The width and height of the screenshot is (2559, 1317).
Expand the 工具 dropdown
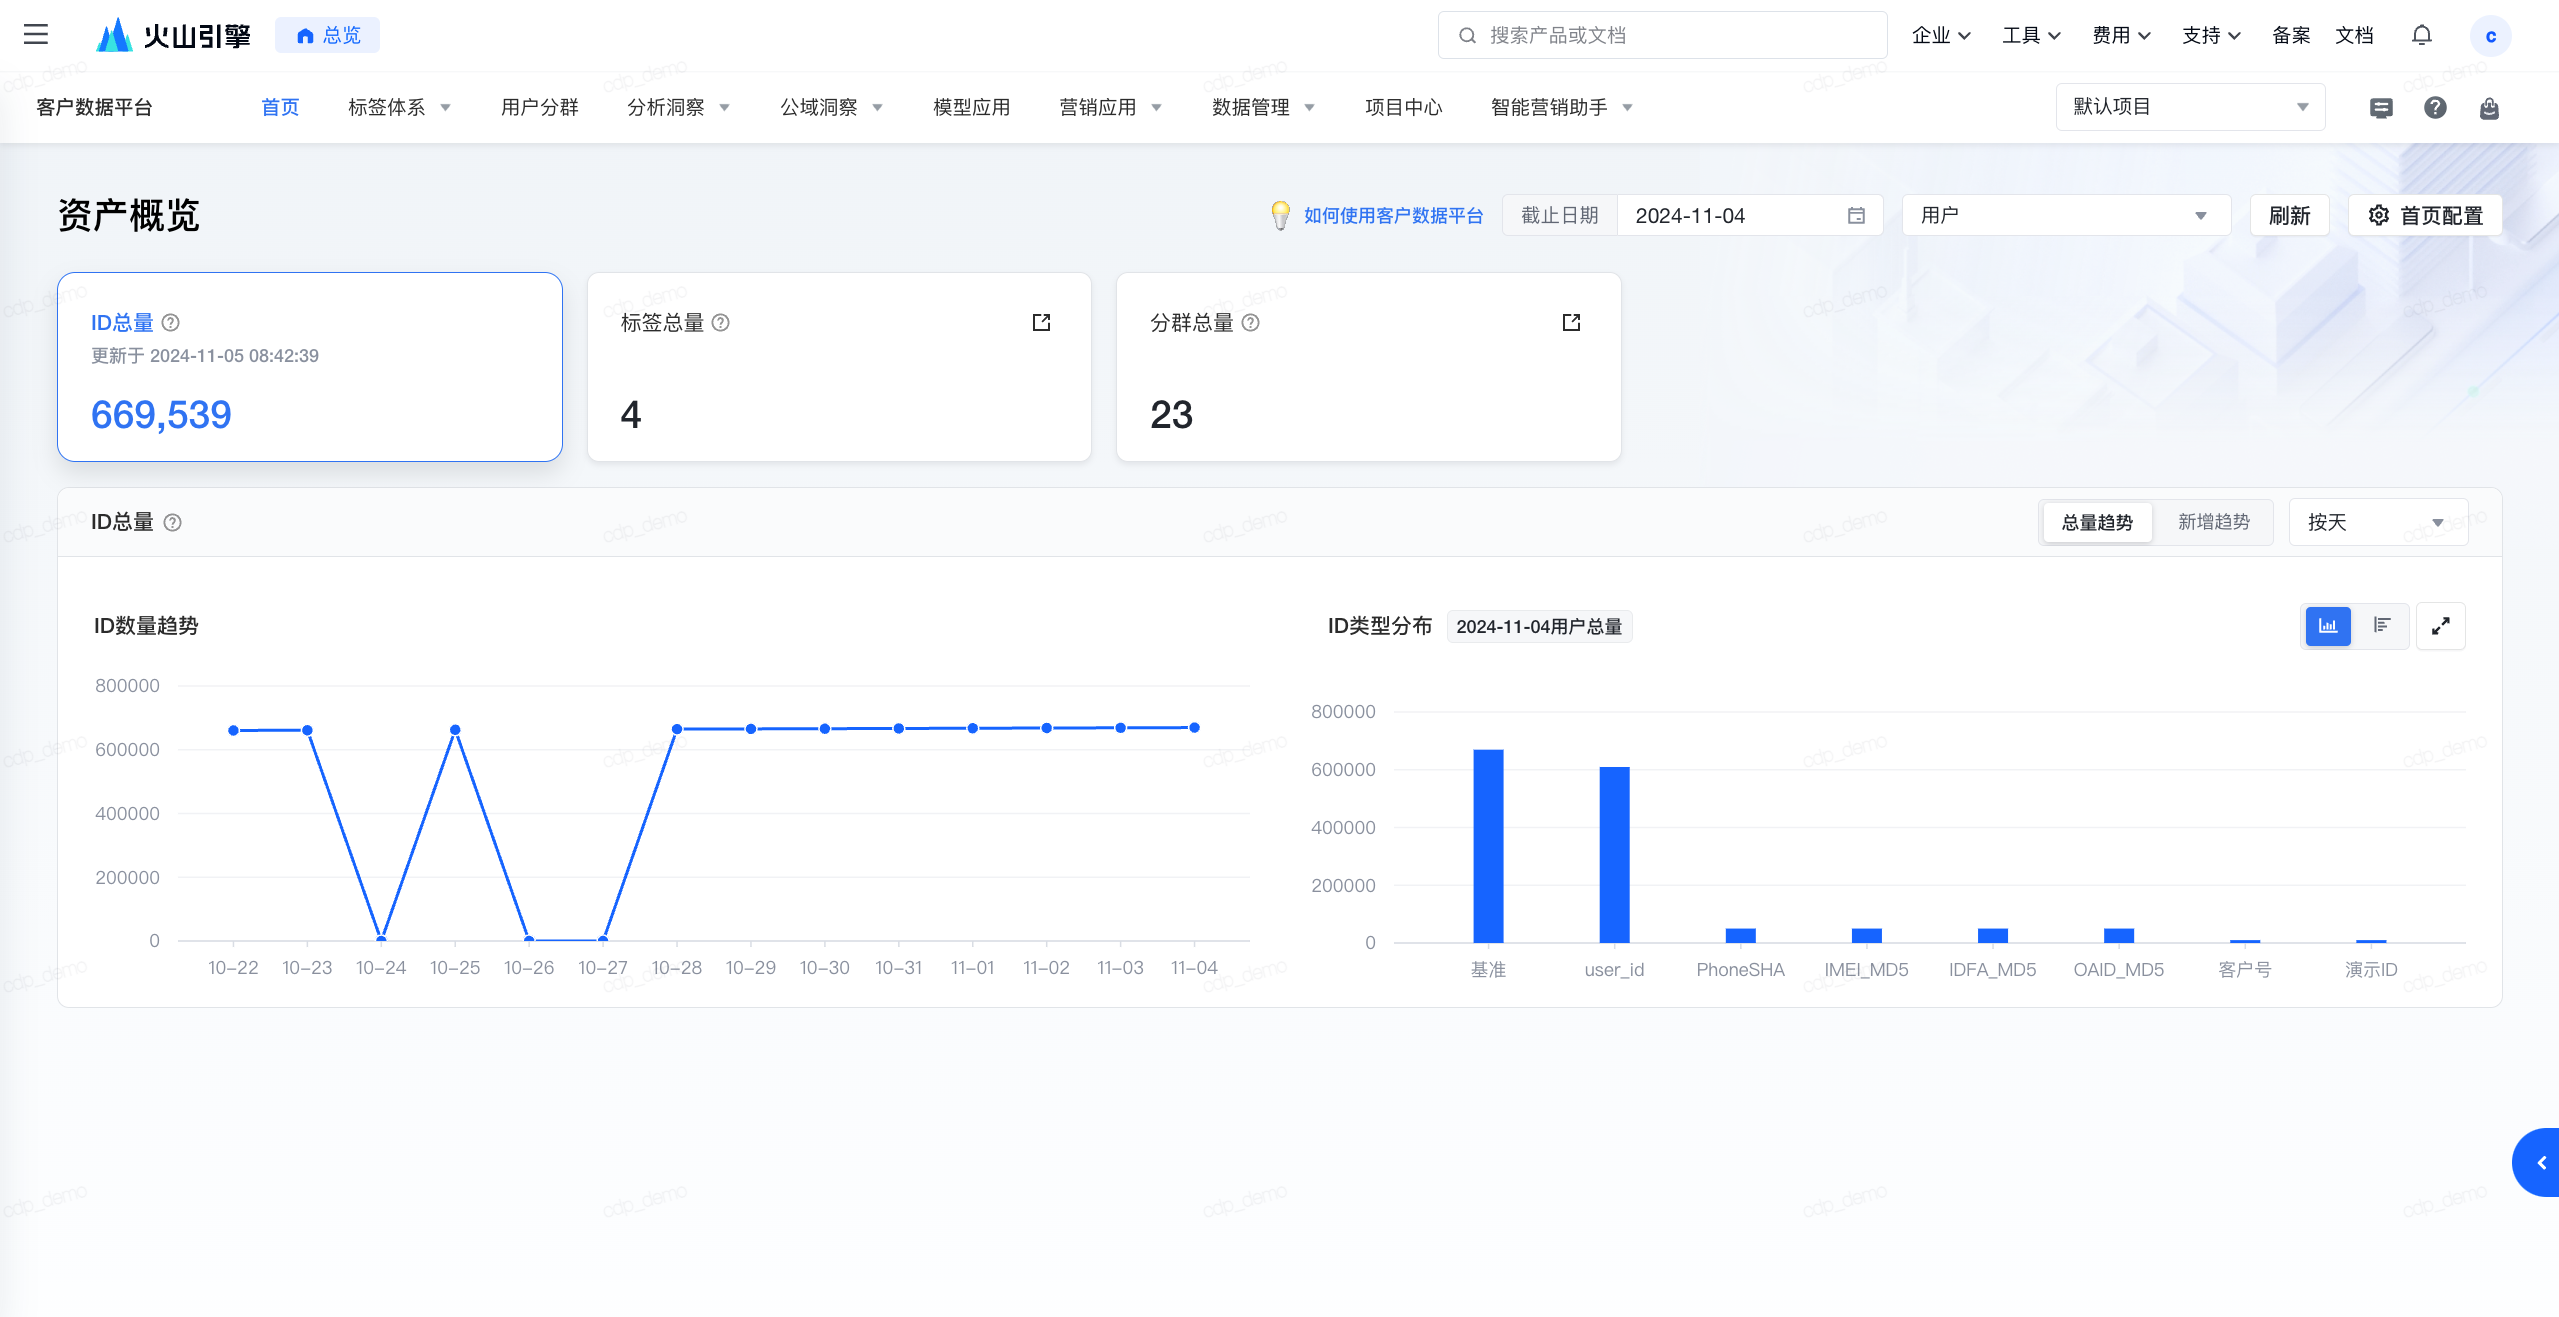[x=2031, y=36]
